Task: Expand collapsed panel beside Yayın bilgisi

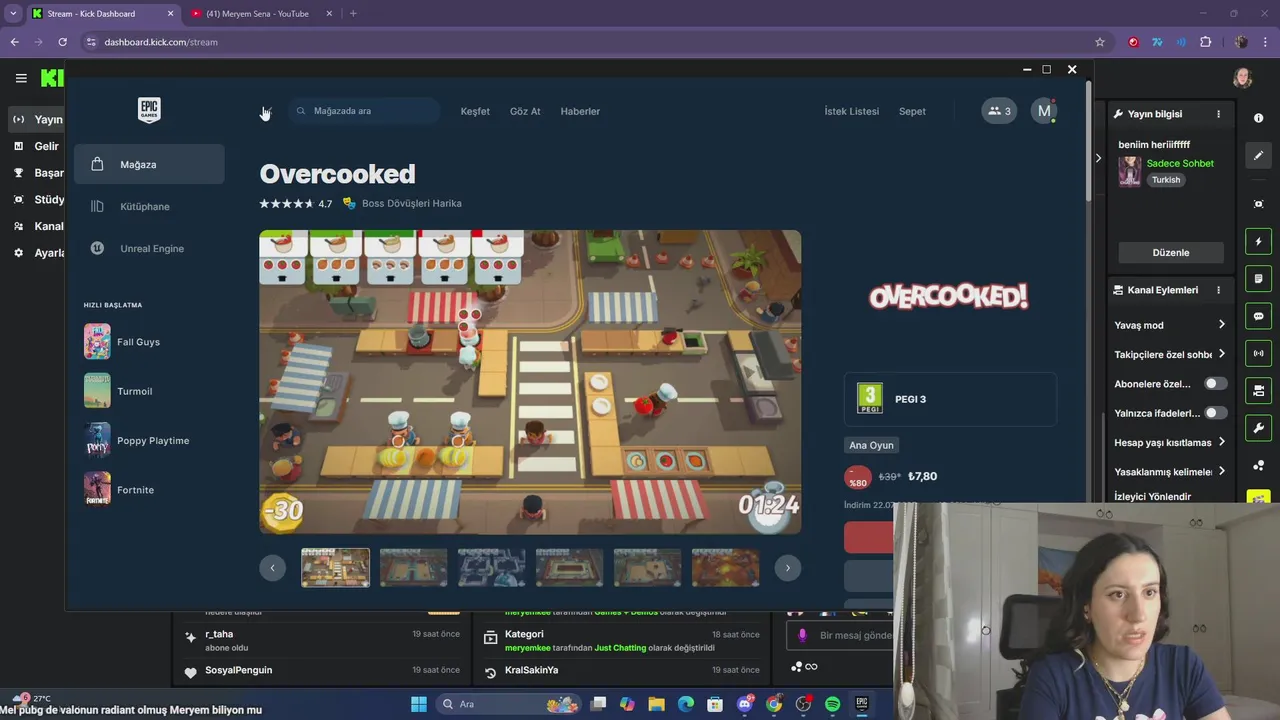Action: pos(1098,158)
